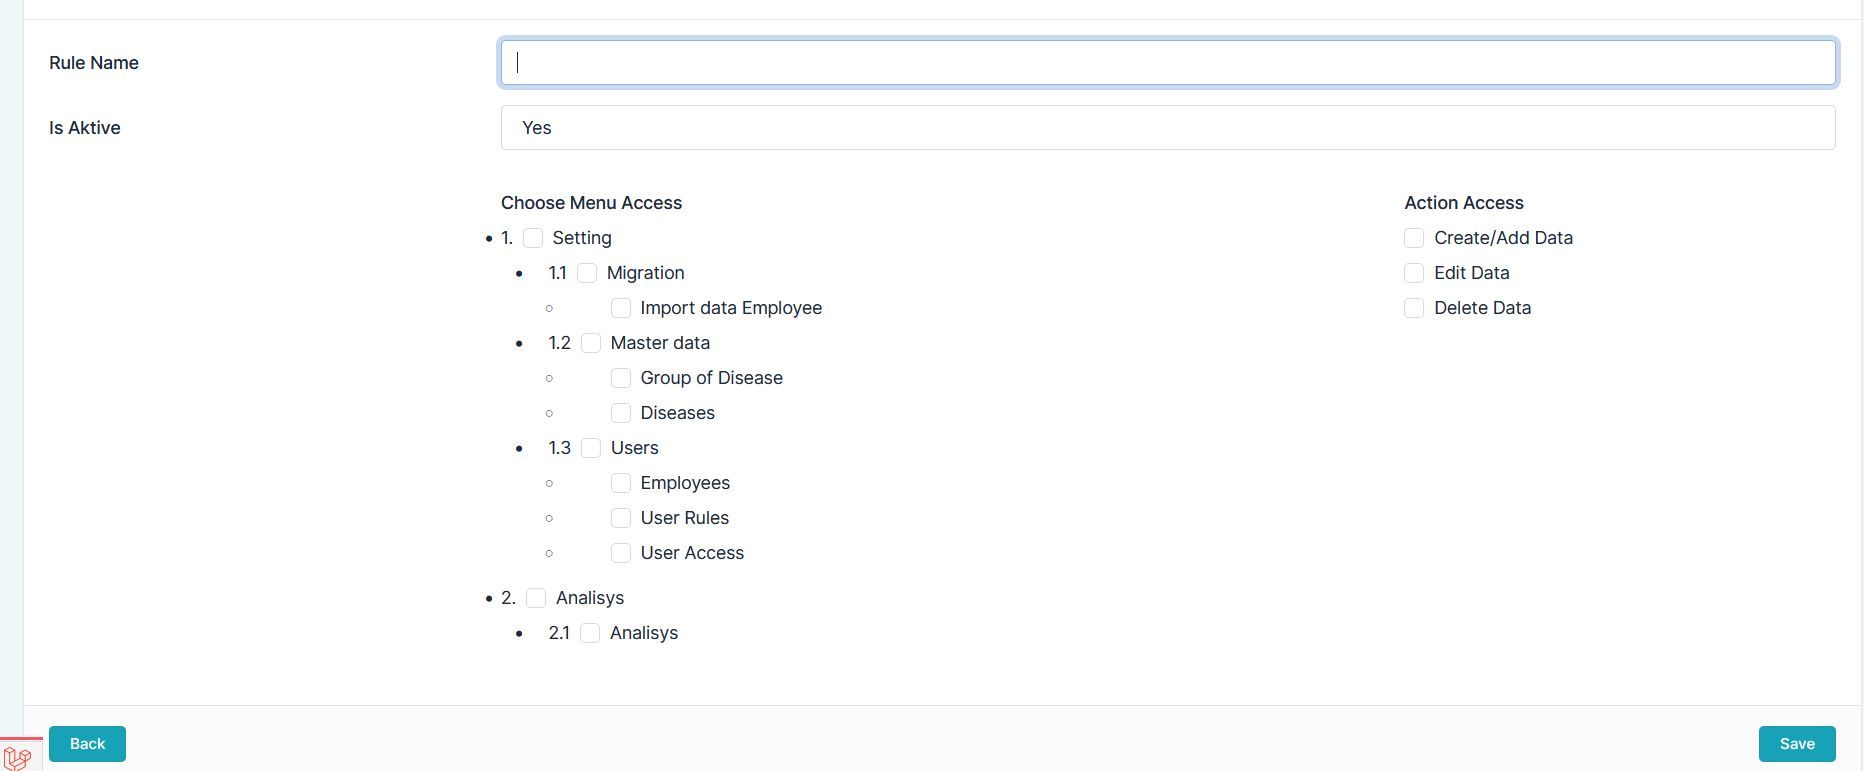Tick the top-level Analisys checkbox

pos(536,598)
